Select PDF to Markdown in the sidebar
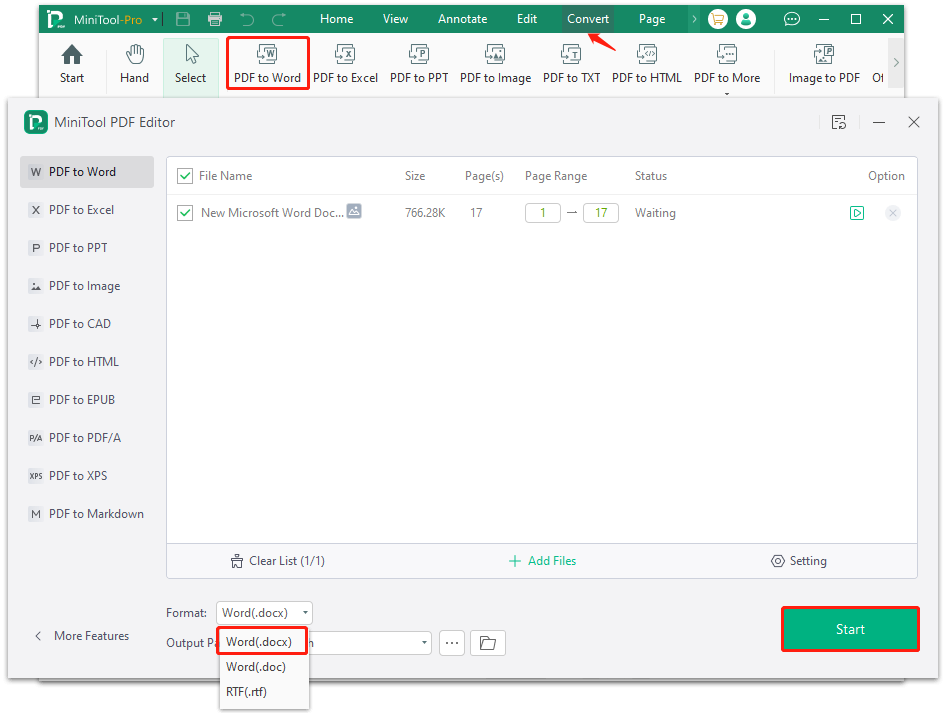 [87, 514]
